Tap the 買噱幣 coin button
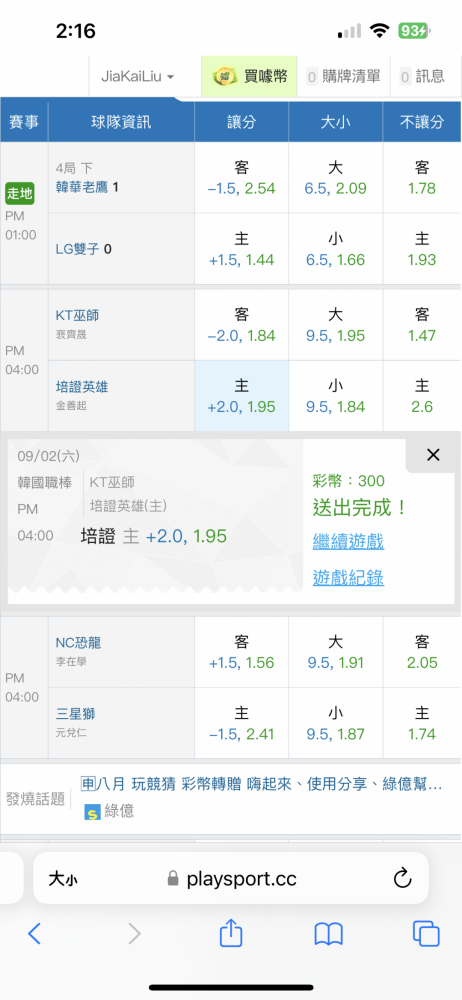This screenshot has height=1000, width=462. [x=250, y=77]
